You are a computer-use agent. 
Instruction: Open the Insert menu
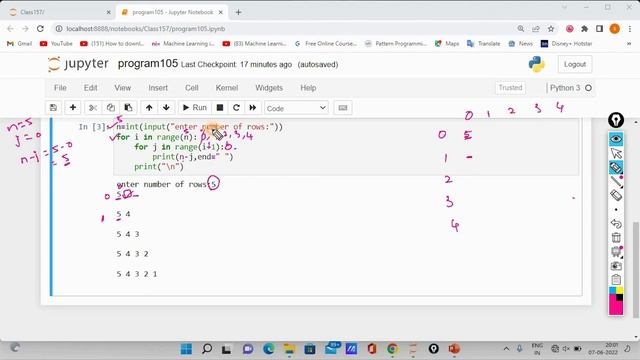[x=158, y=88]
